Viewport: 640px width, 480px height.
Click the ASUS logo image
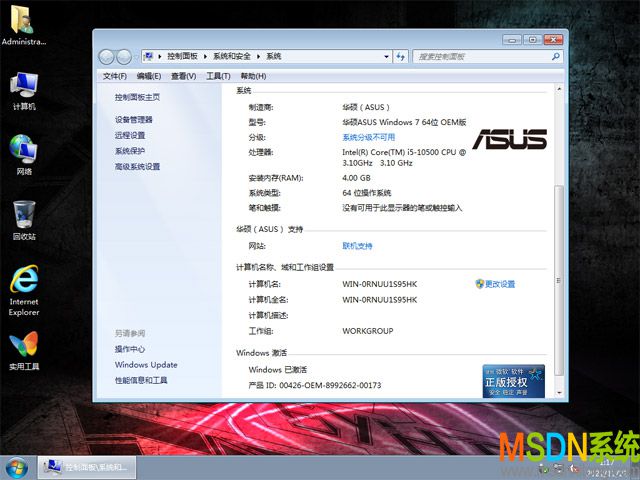[510, 139]
